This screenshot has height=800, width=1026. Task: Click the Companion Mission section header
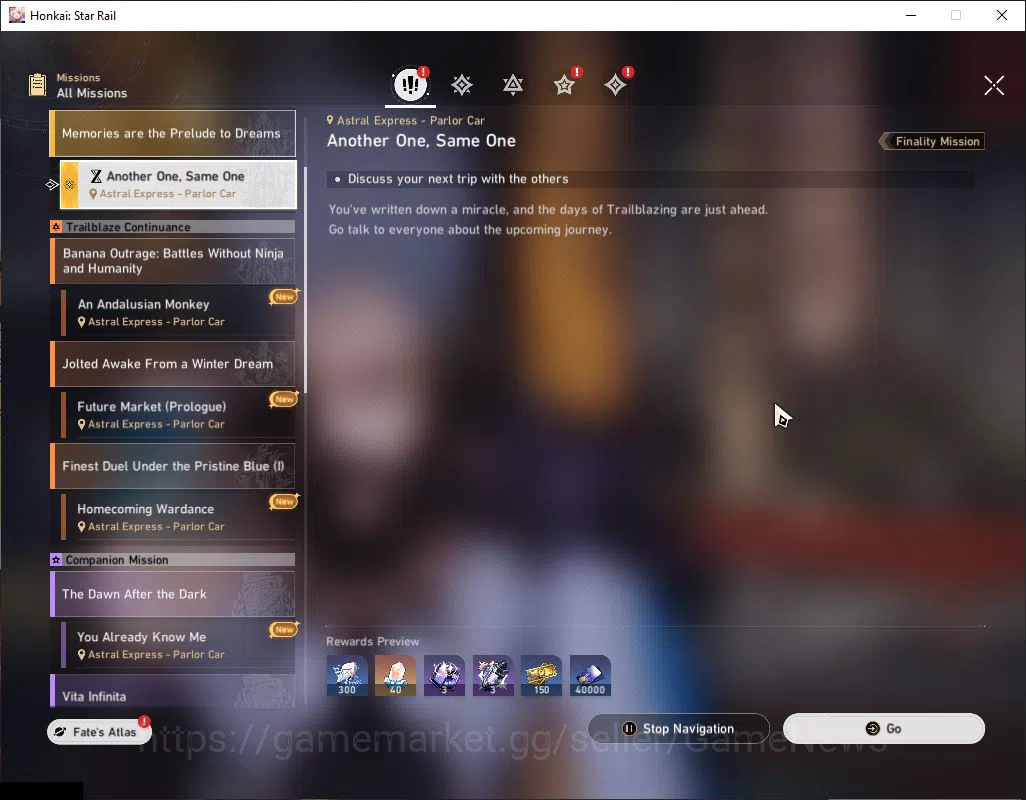click(173, 560)
